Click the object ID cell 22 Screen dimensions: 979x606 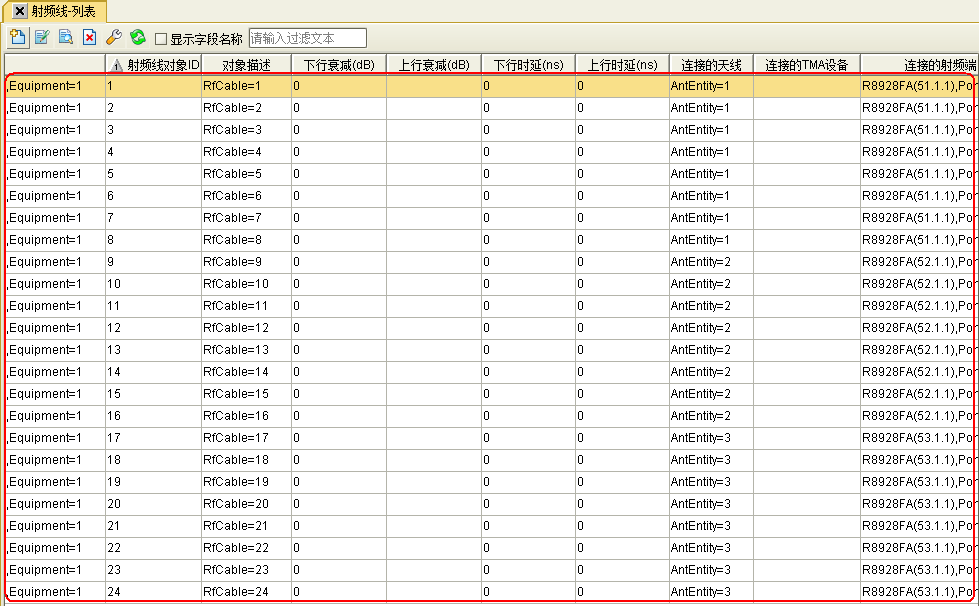click(154, 548)
